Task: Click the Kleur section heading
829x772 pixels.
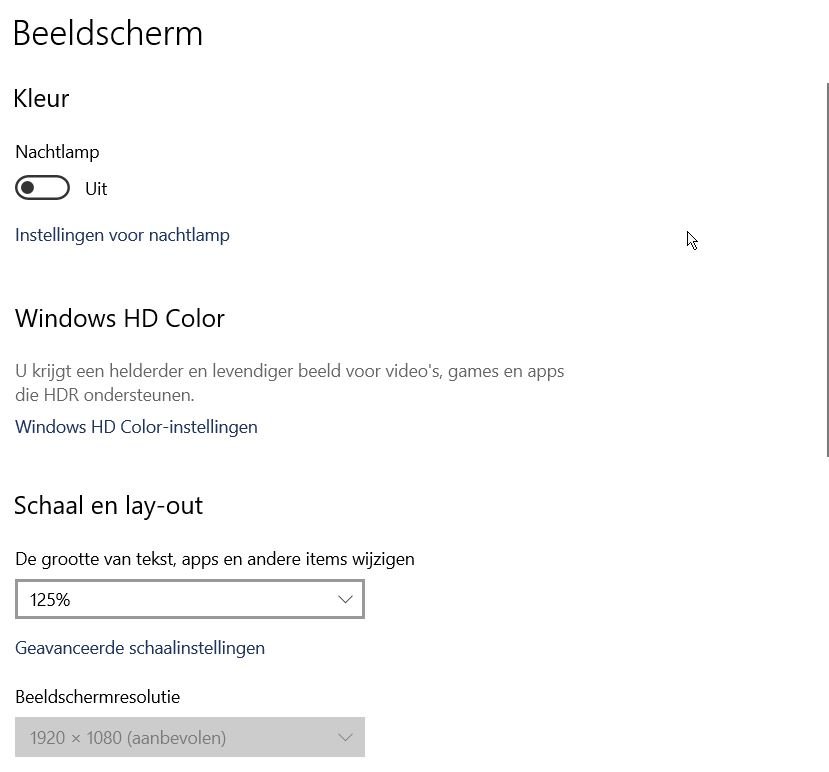Action: pos(41,98)
